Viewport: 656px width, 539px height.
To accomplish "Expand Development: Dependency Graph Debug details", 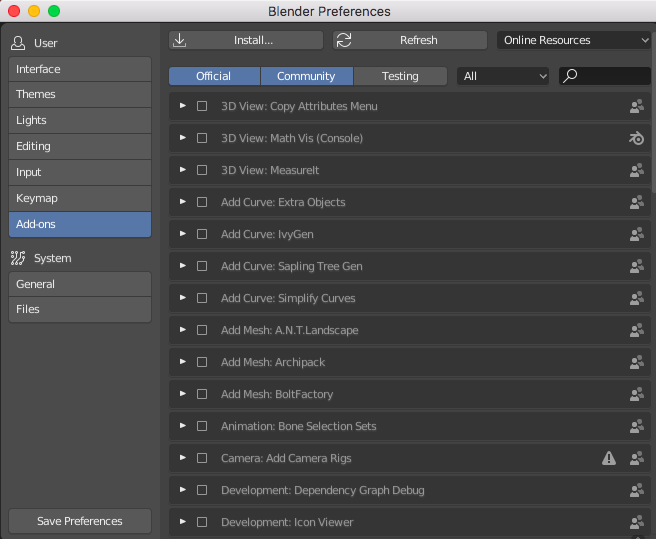I will point(183,490).
